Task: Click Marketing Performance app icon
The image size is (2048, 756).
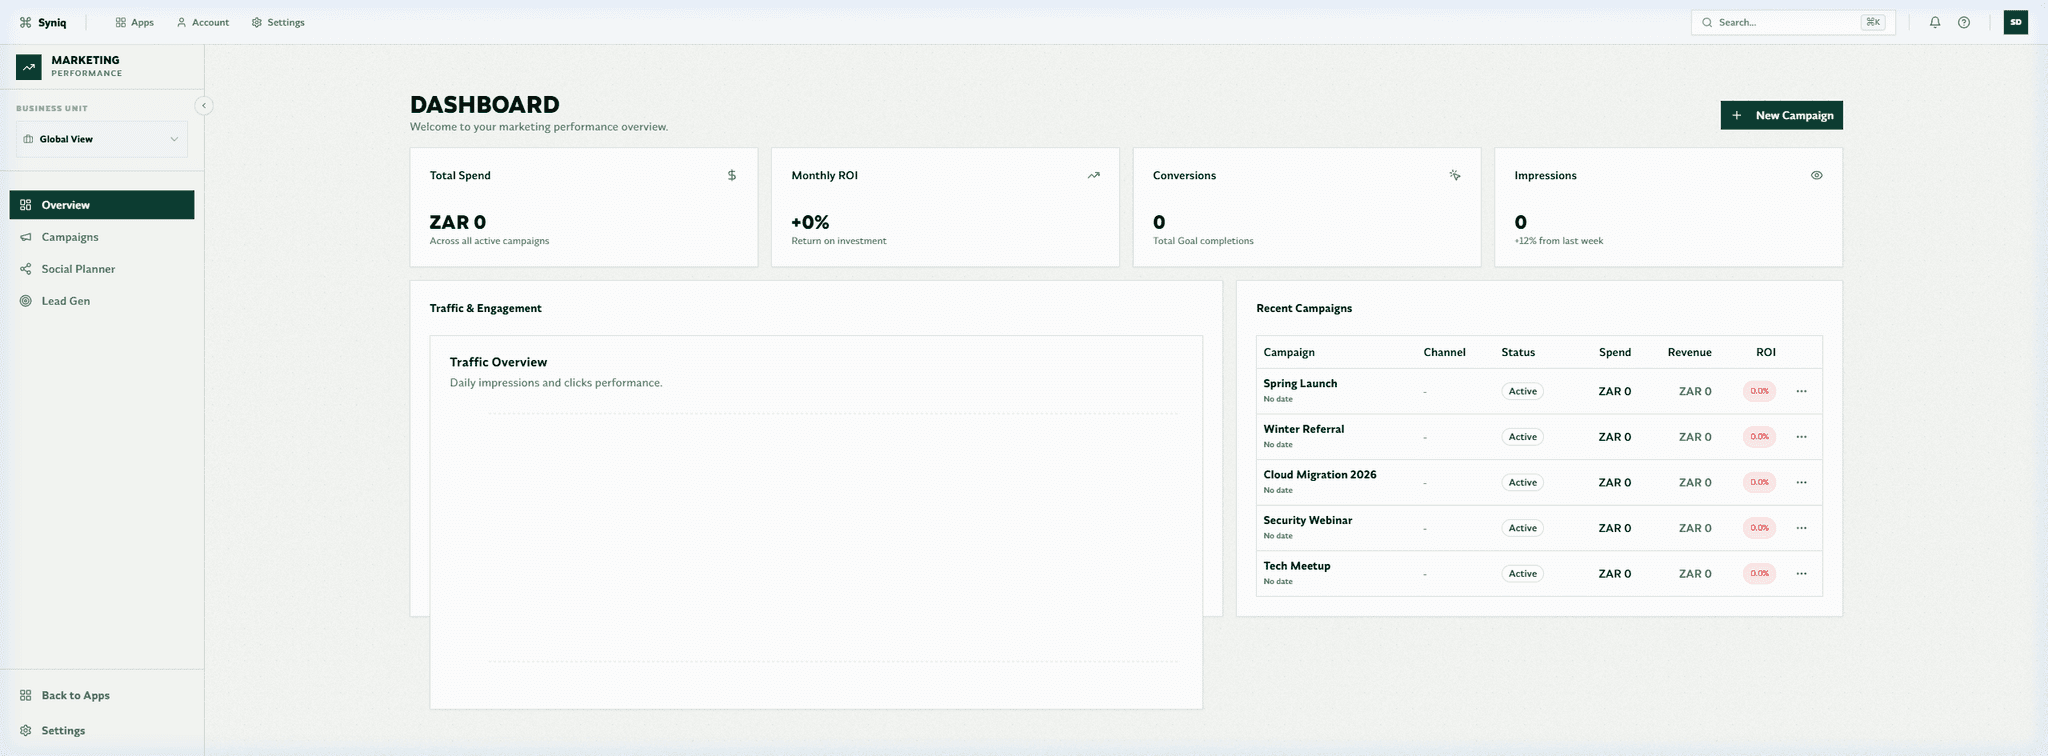Action: tap(29, 67)
